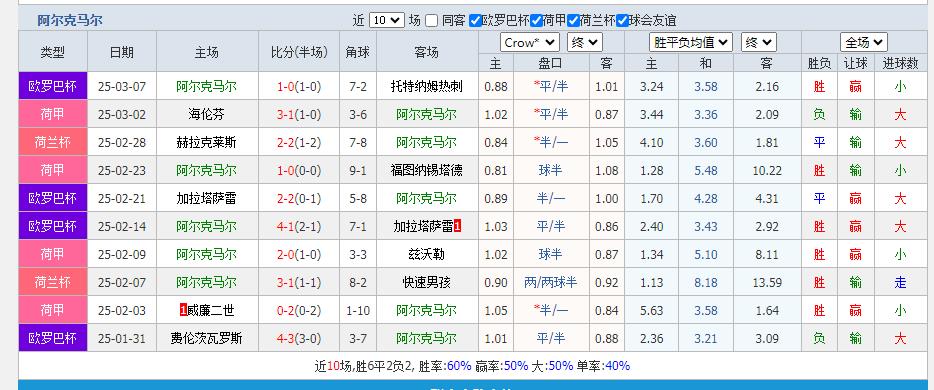Click date 25-02-09
The height and width of the screenshot is (390, 934).
point(122,254)
